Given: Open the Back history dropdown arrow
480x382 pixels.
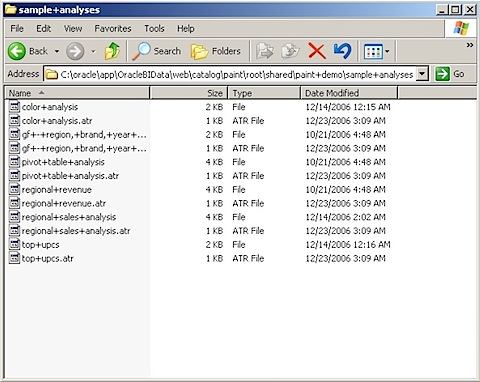Looking at the screenshot, I should tap(57, 51).
